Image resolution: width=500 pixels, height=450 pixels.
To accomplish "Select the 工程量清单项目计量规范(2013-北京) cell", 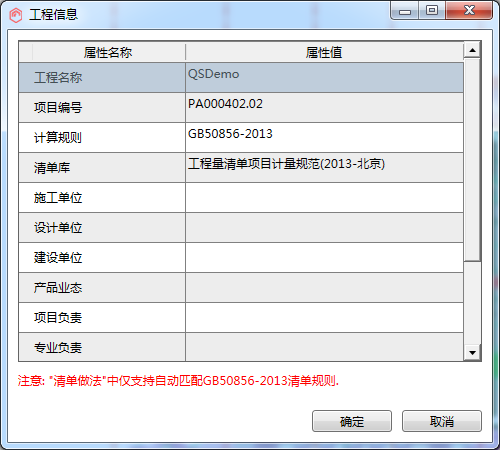I will [324, 167].
